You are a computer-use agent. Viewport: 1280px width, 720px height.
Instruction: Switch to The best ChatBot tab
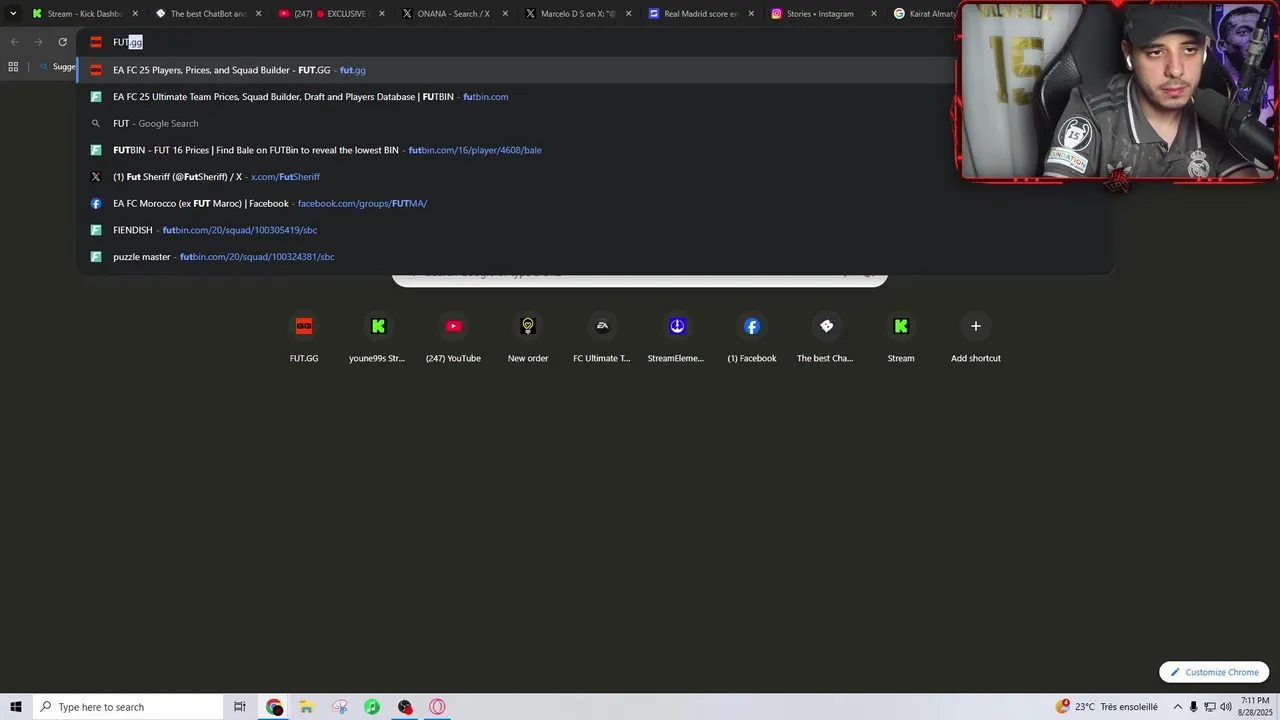point(207,14)
